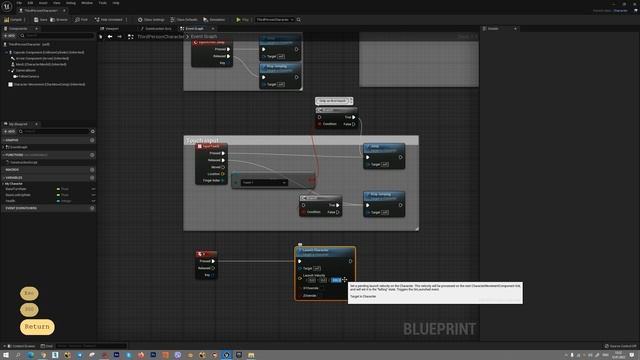Open the Touch 1 finger index dropdown
Image resolution: width=640 pixels, height=360 pixels.
264,182
